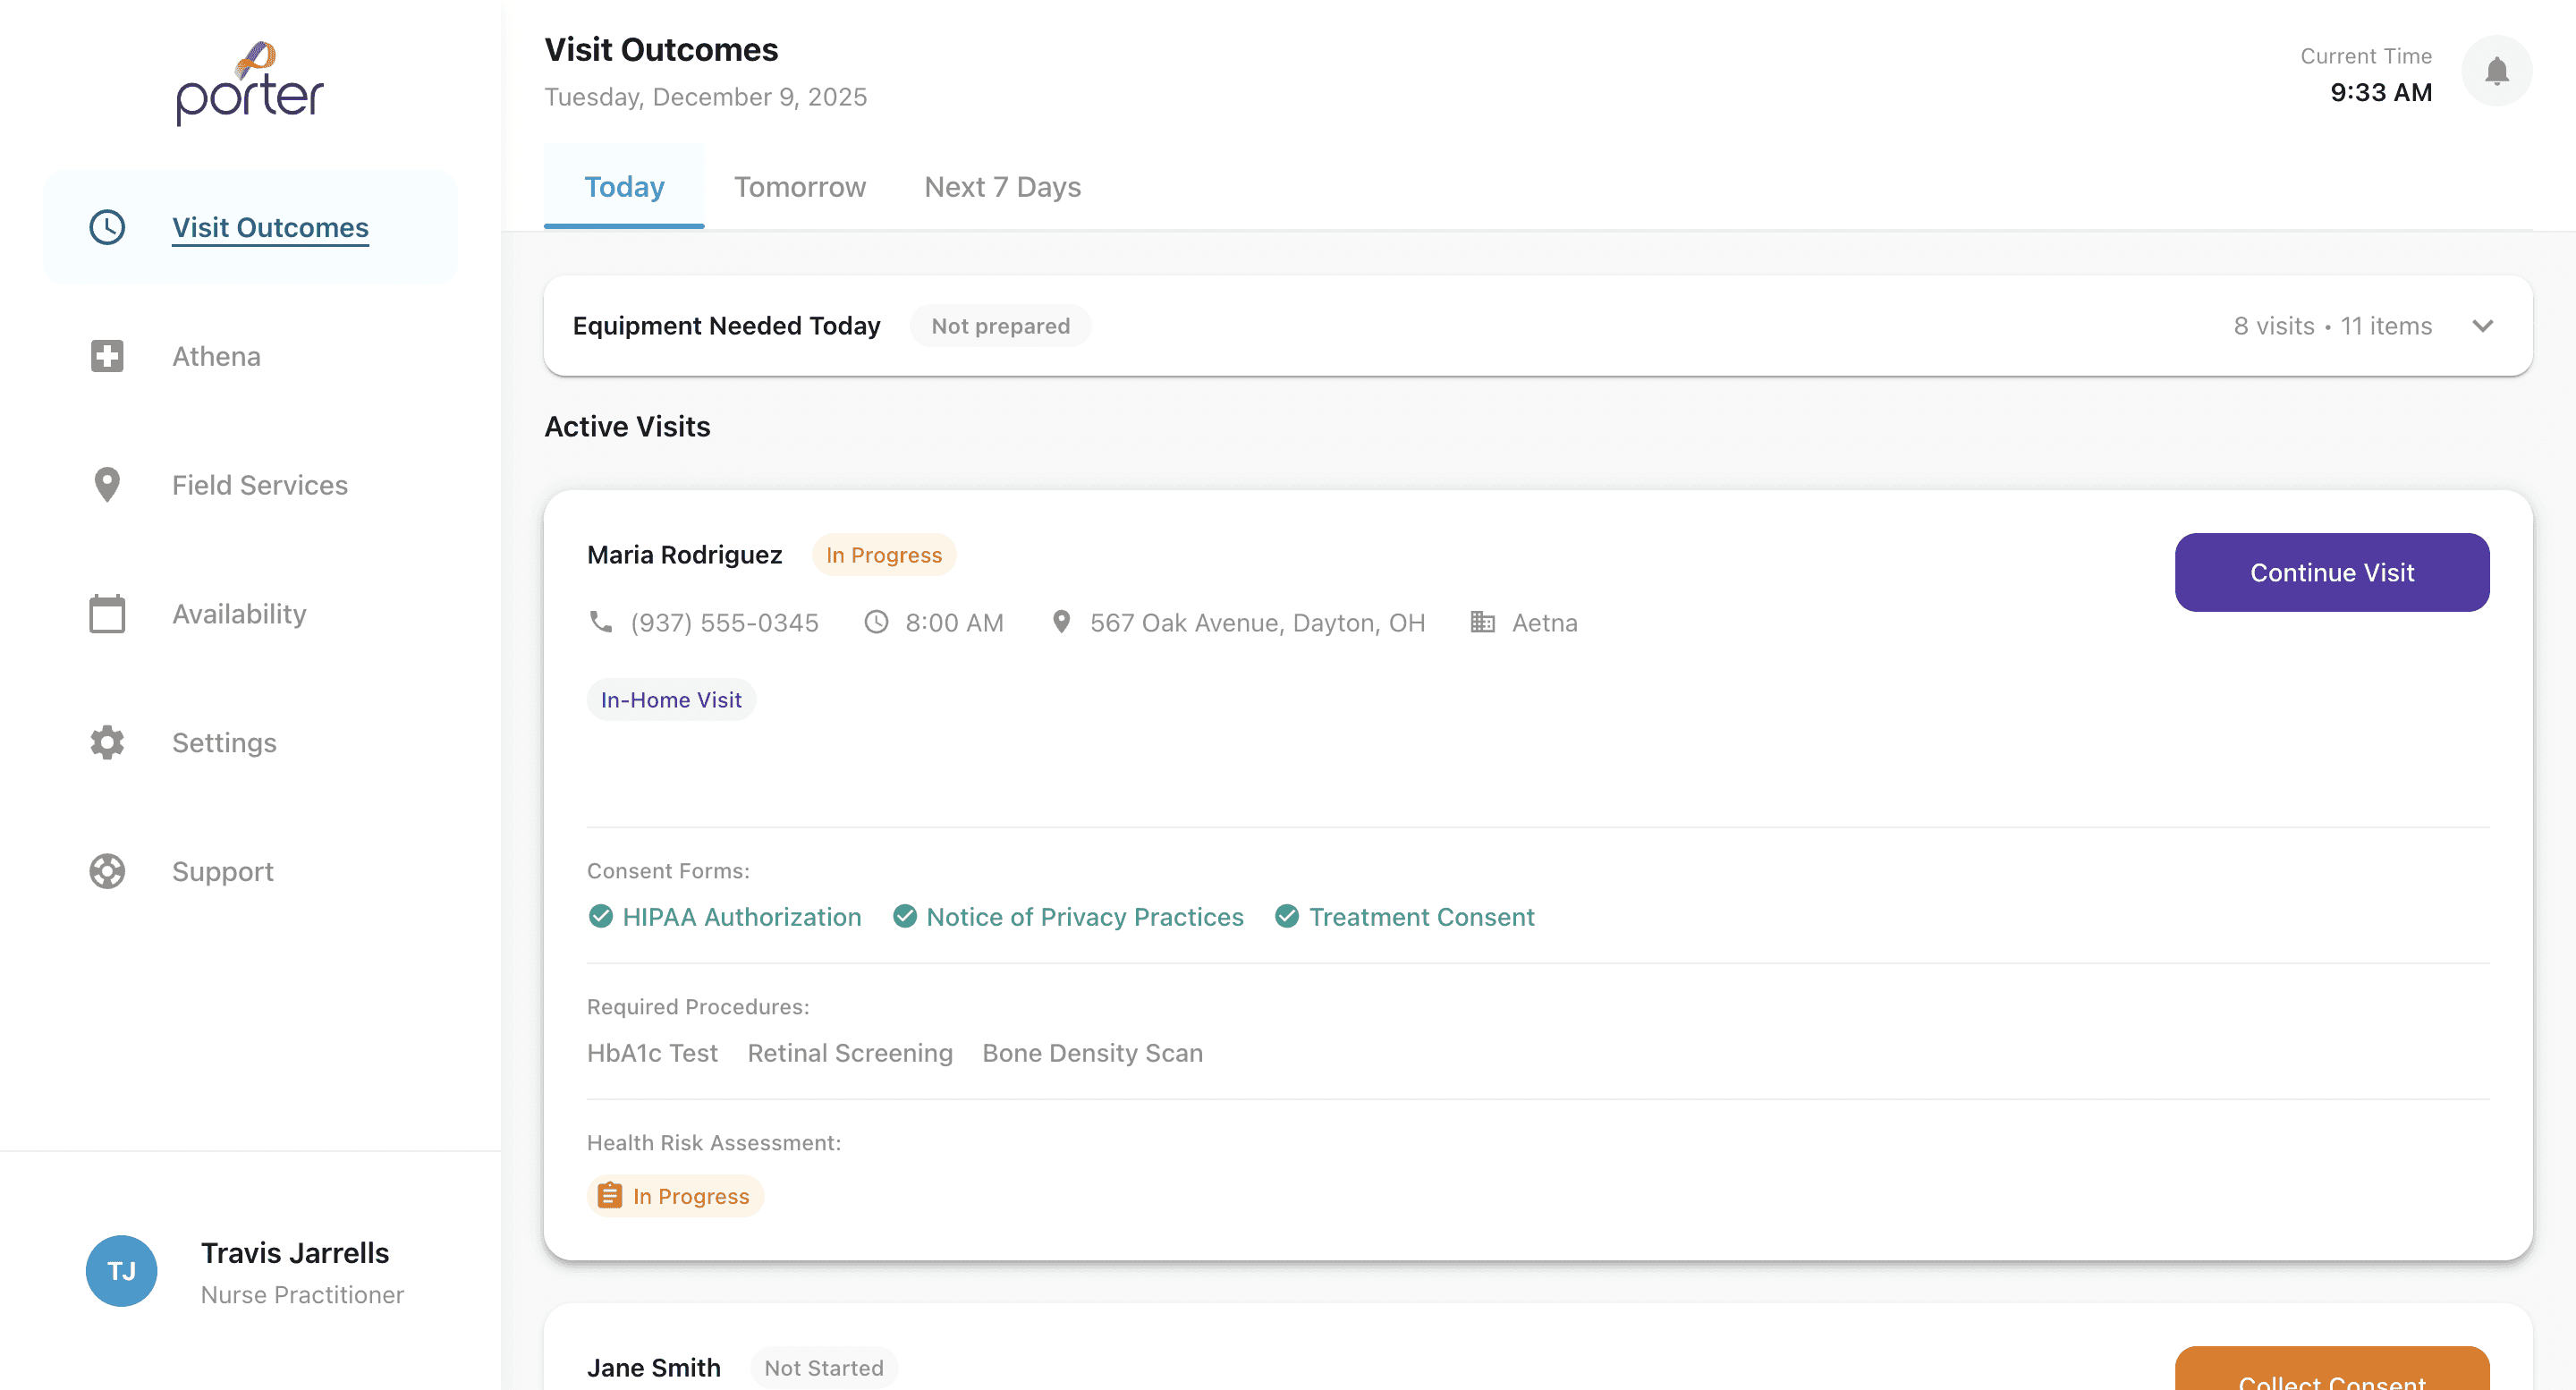Click the TJ user avatar

121,1271
